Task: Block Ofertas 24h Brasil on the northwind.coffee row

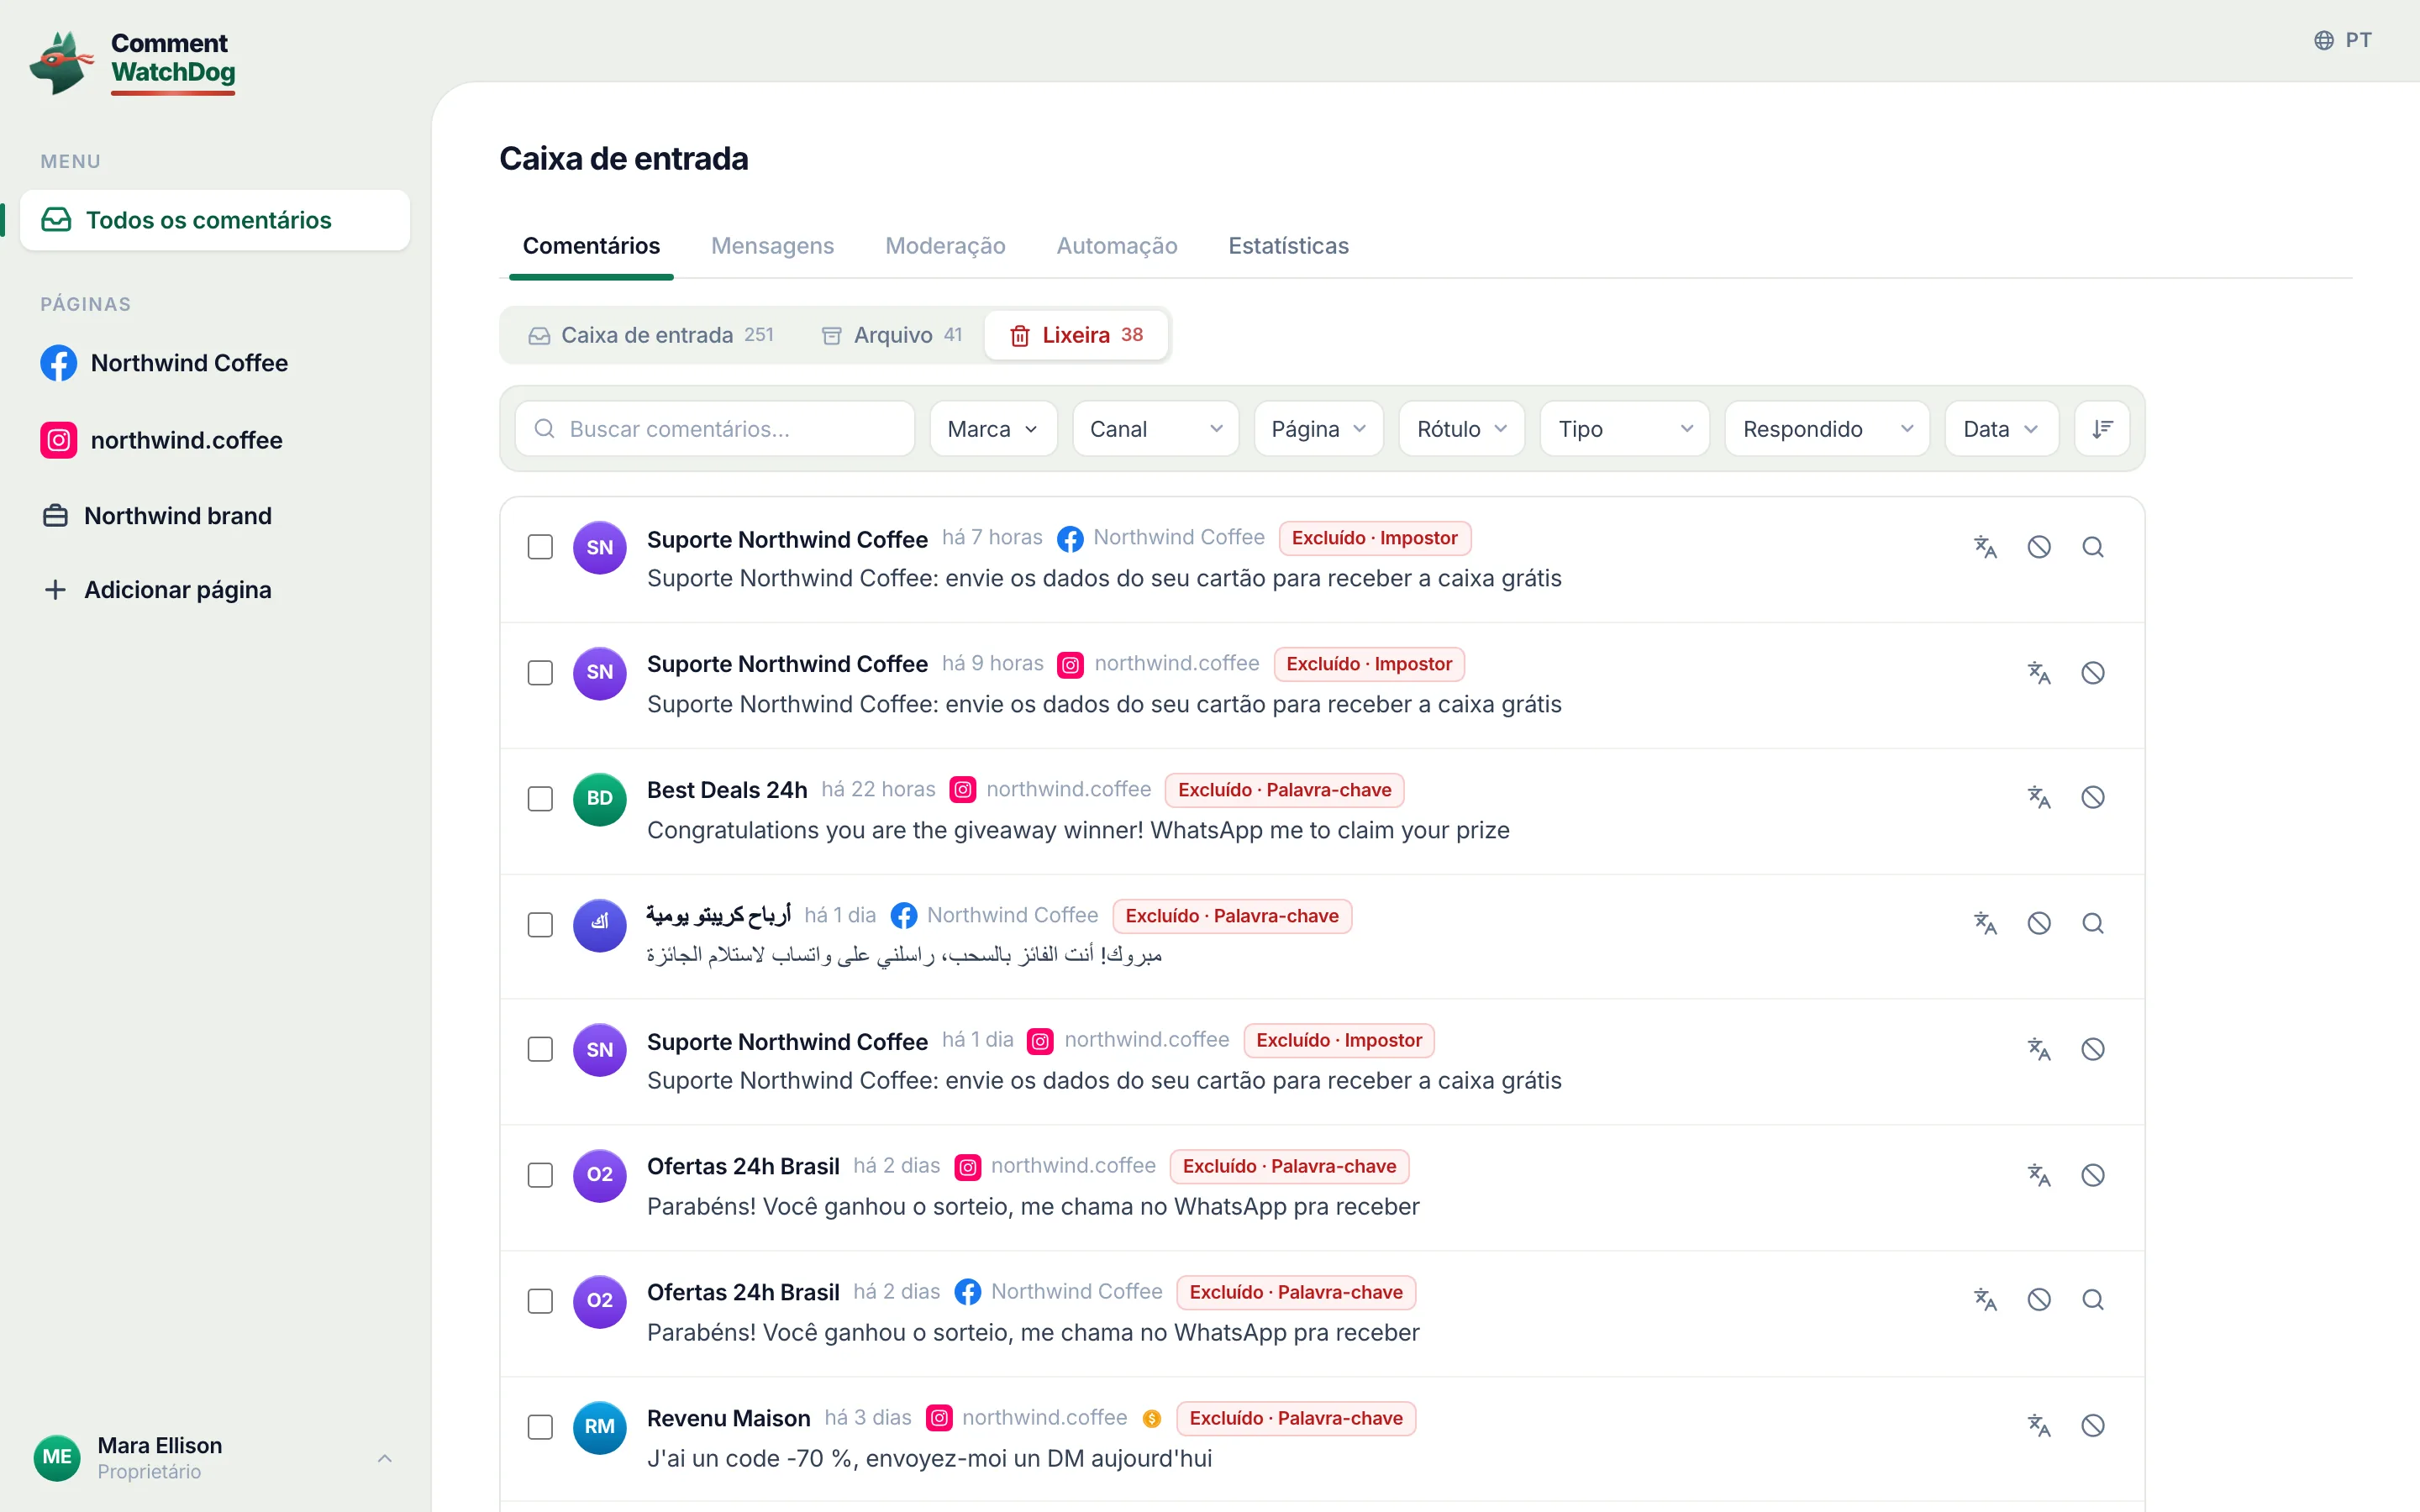Action: [2093, 1175]
